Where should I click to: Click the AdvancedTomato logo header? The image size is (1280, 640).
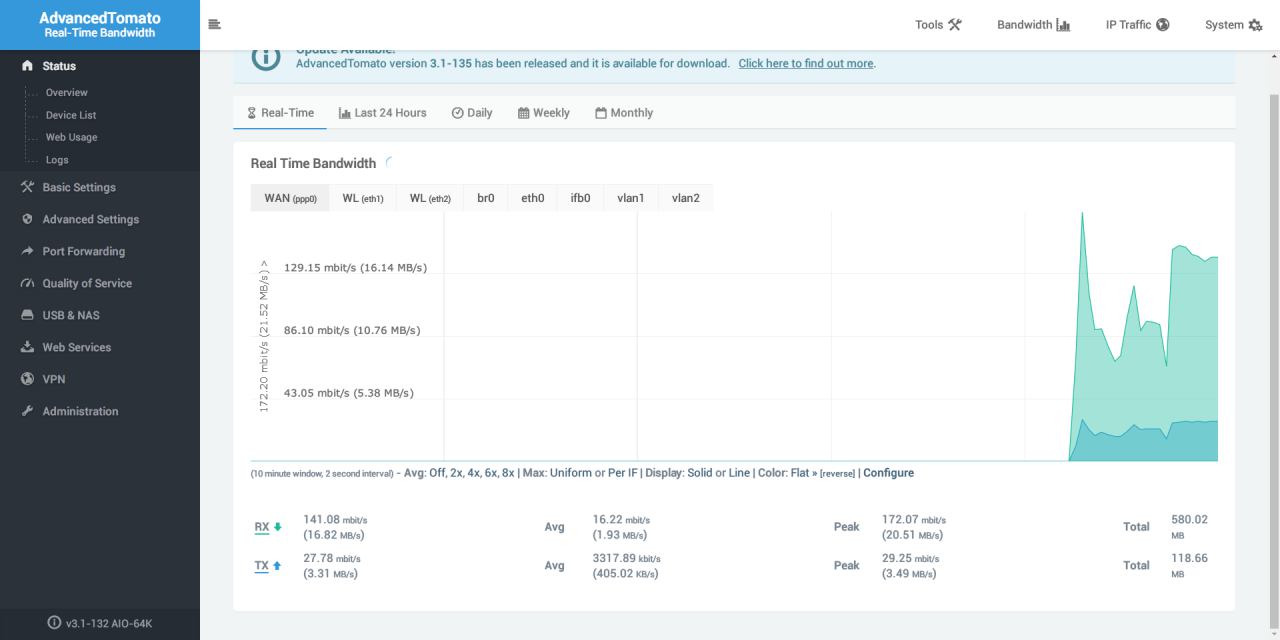[100, 25]
